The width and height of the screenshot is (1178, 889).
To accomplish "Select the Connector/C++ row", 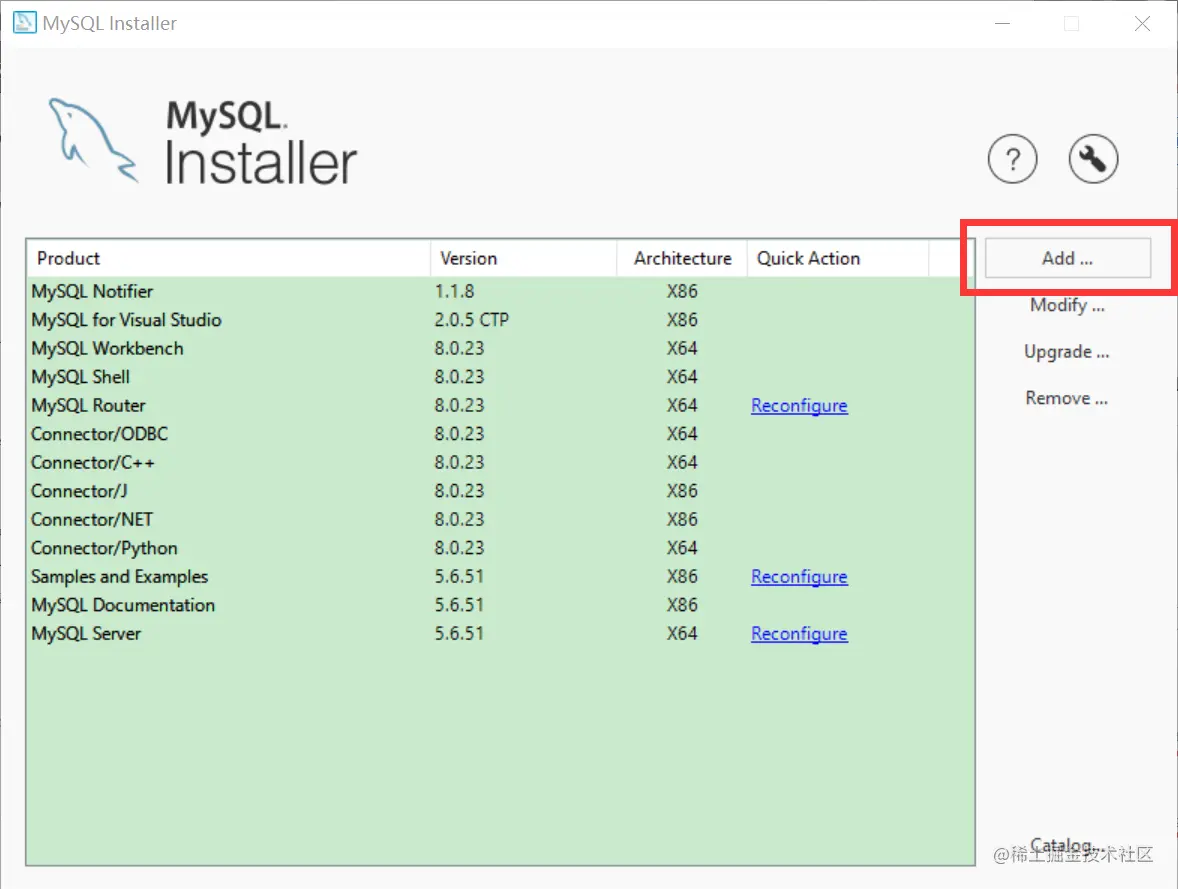I will [x=500, y=463].
